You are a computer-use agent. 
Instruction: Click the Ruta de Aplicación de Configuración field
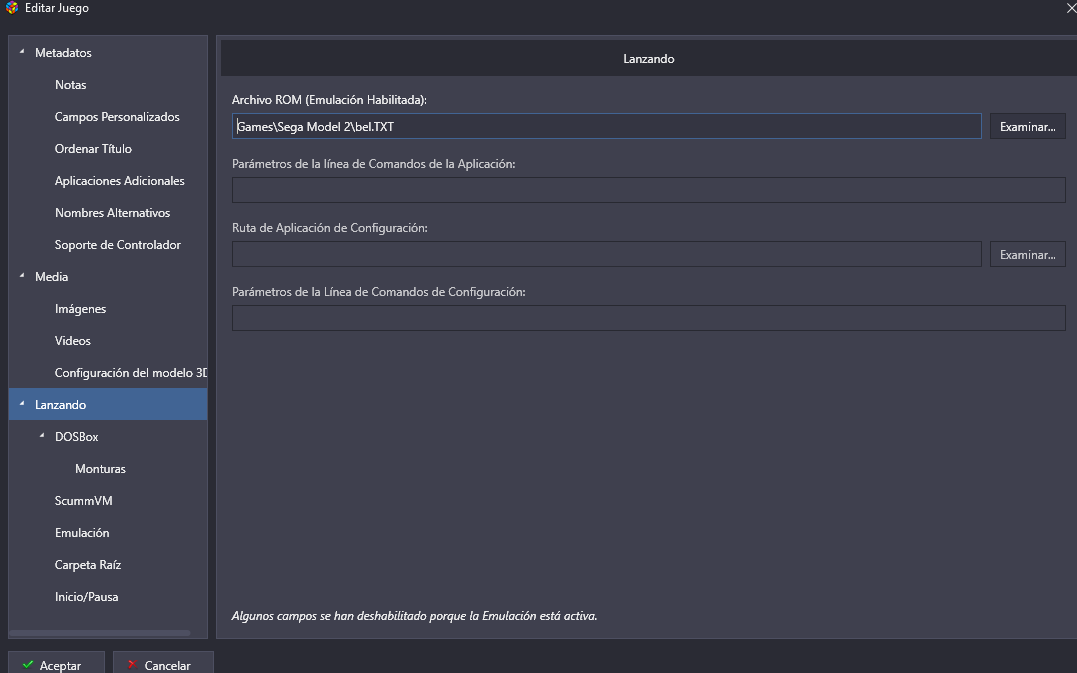click(x=606, y=254)
